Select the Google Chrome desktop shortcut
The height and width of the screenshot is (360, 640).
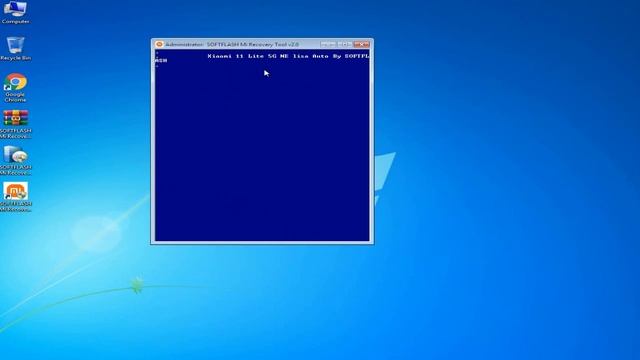coord(16,87)
